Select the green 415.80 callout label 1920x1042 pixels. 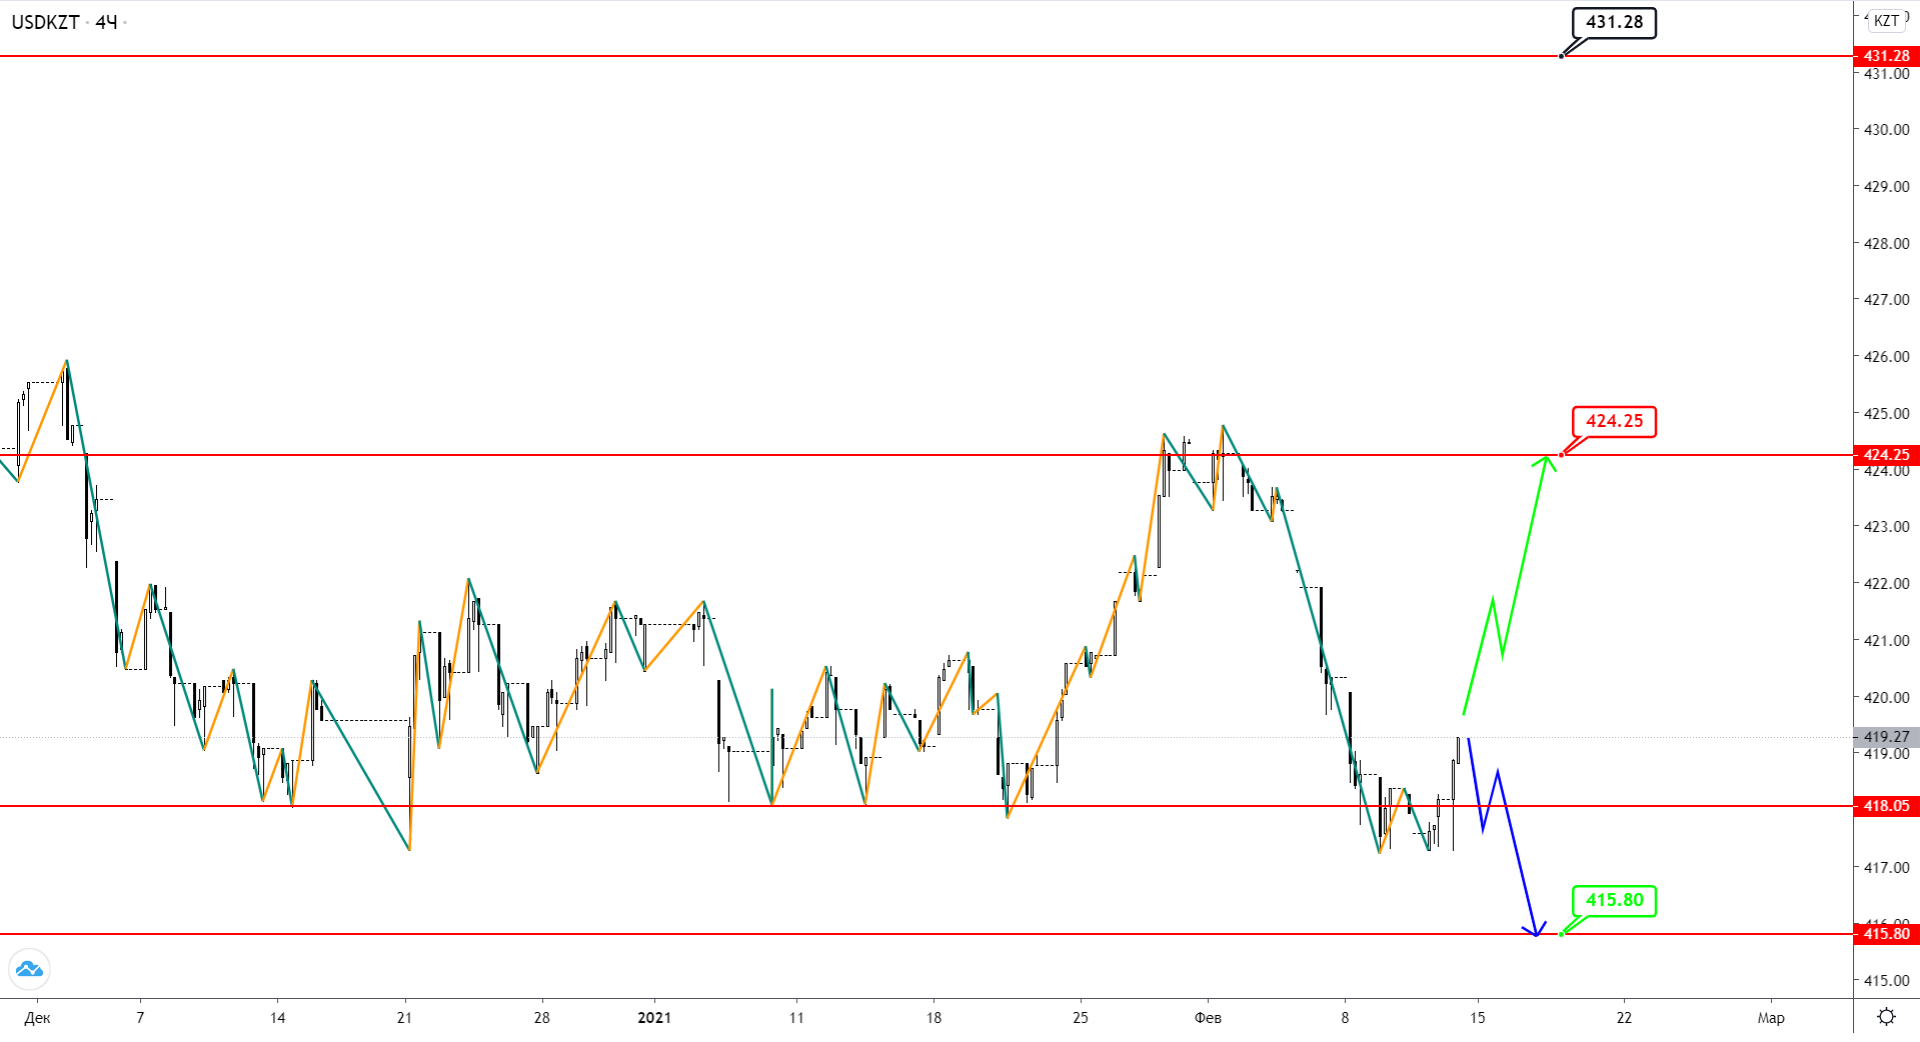pos(1614,900)
